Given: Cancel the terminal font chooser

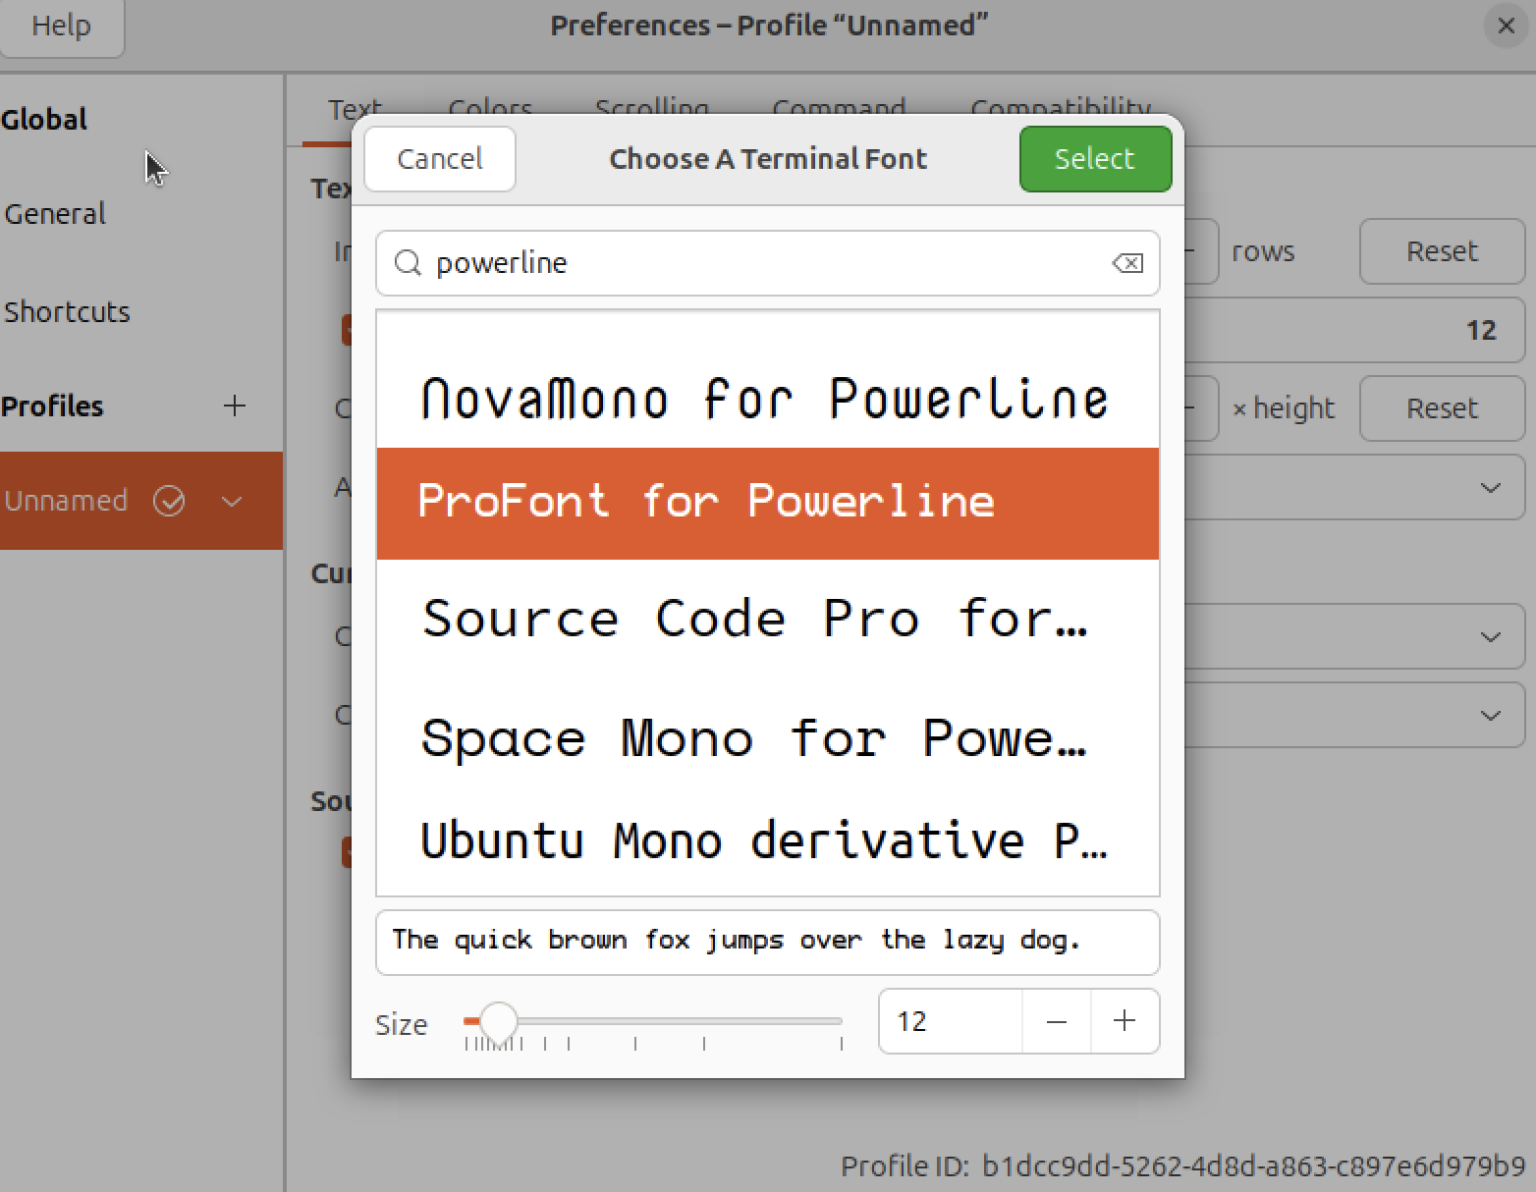Looking at the screenshot, I should tap(439, 158).
